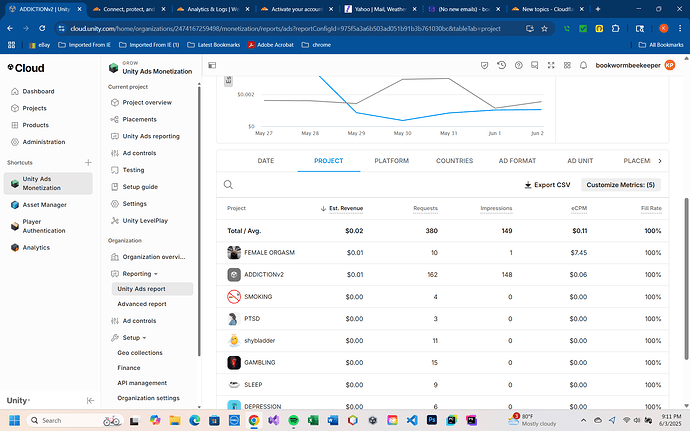Open Unity Ads report link
690x431 pixels.
(152, 289)
